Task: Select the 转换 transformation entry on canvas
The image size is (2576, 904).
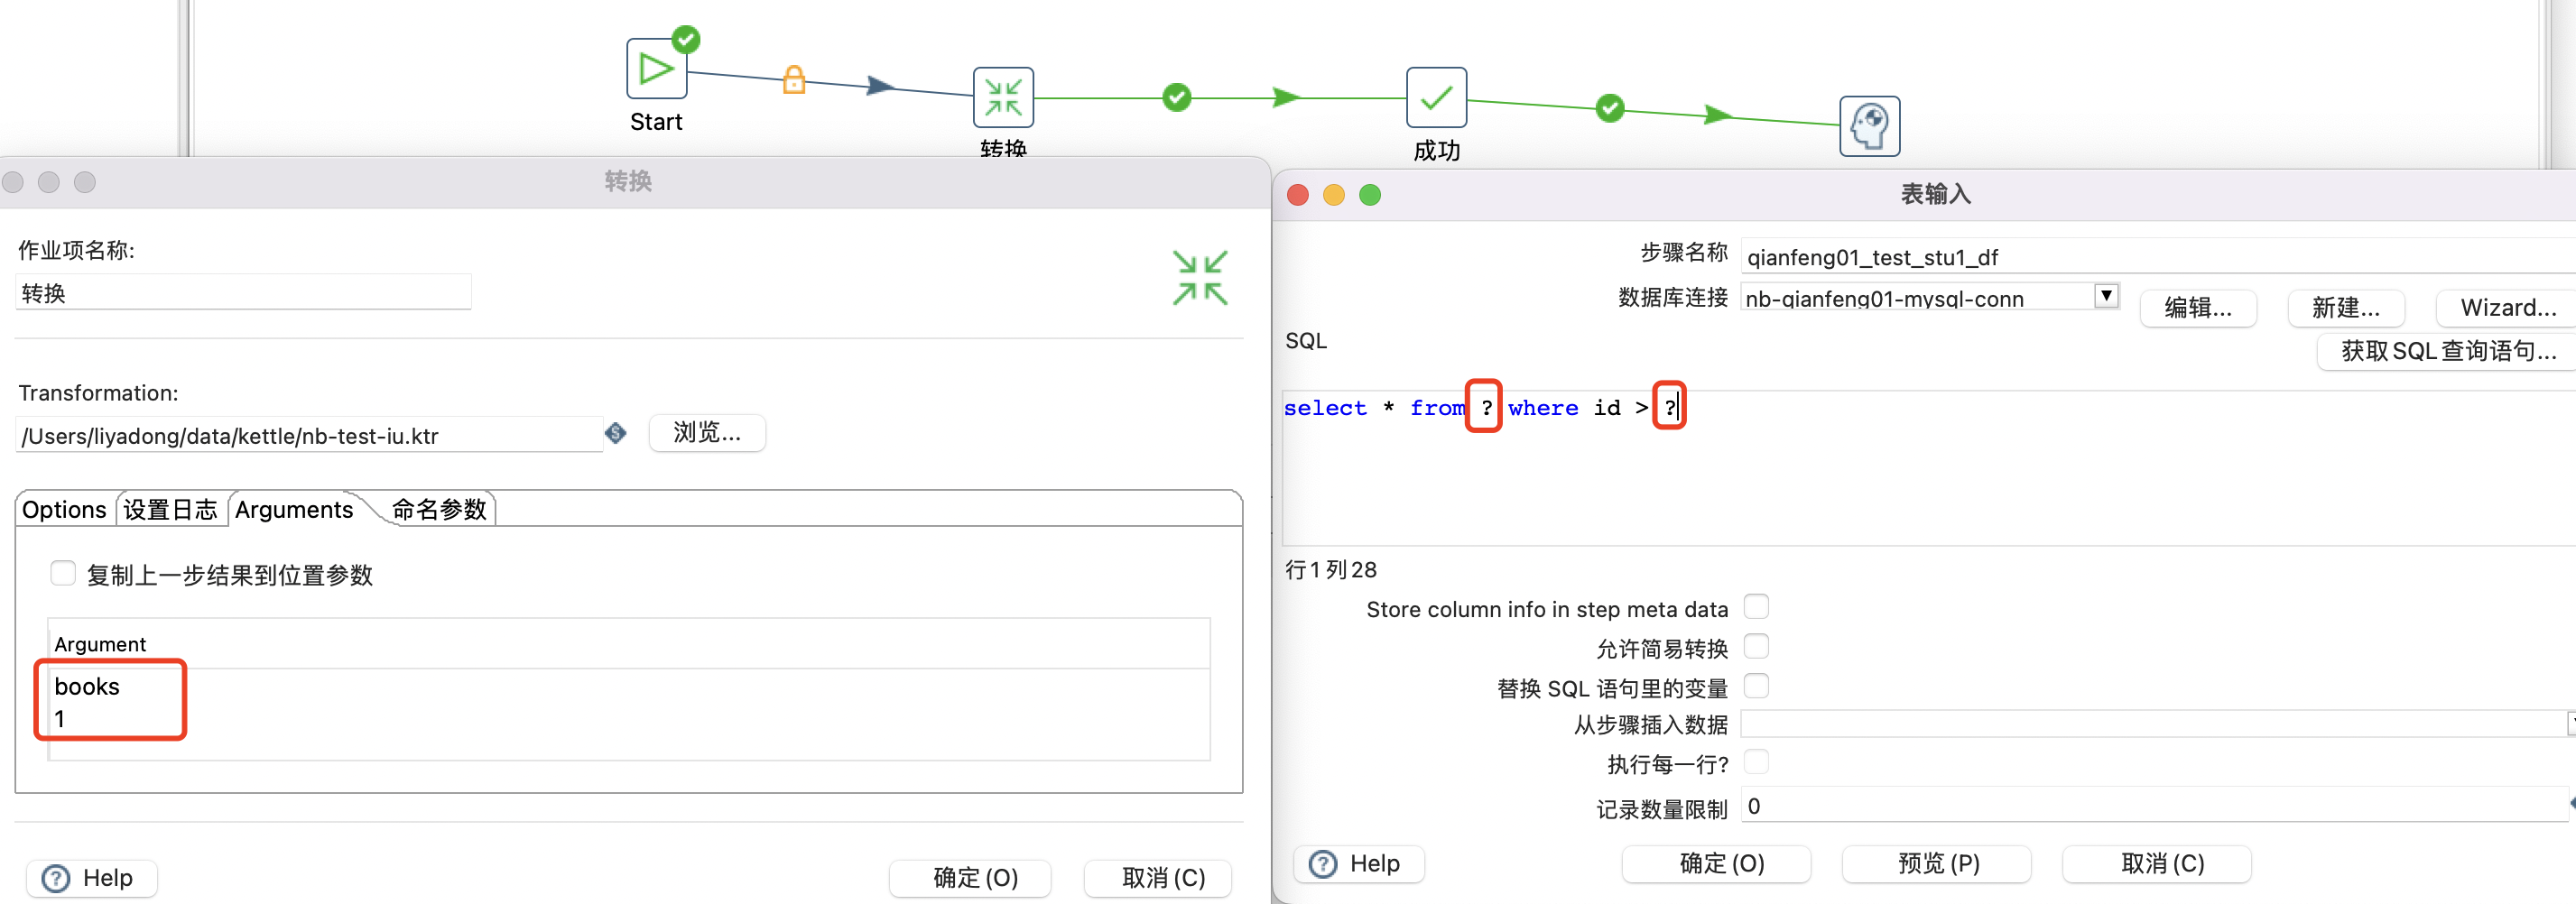Action: 1003,97
